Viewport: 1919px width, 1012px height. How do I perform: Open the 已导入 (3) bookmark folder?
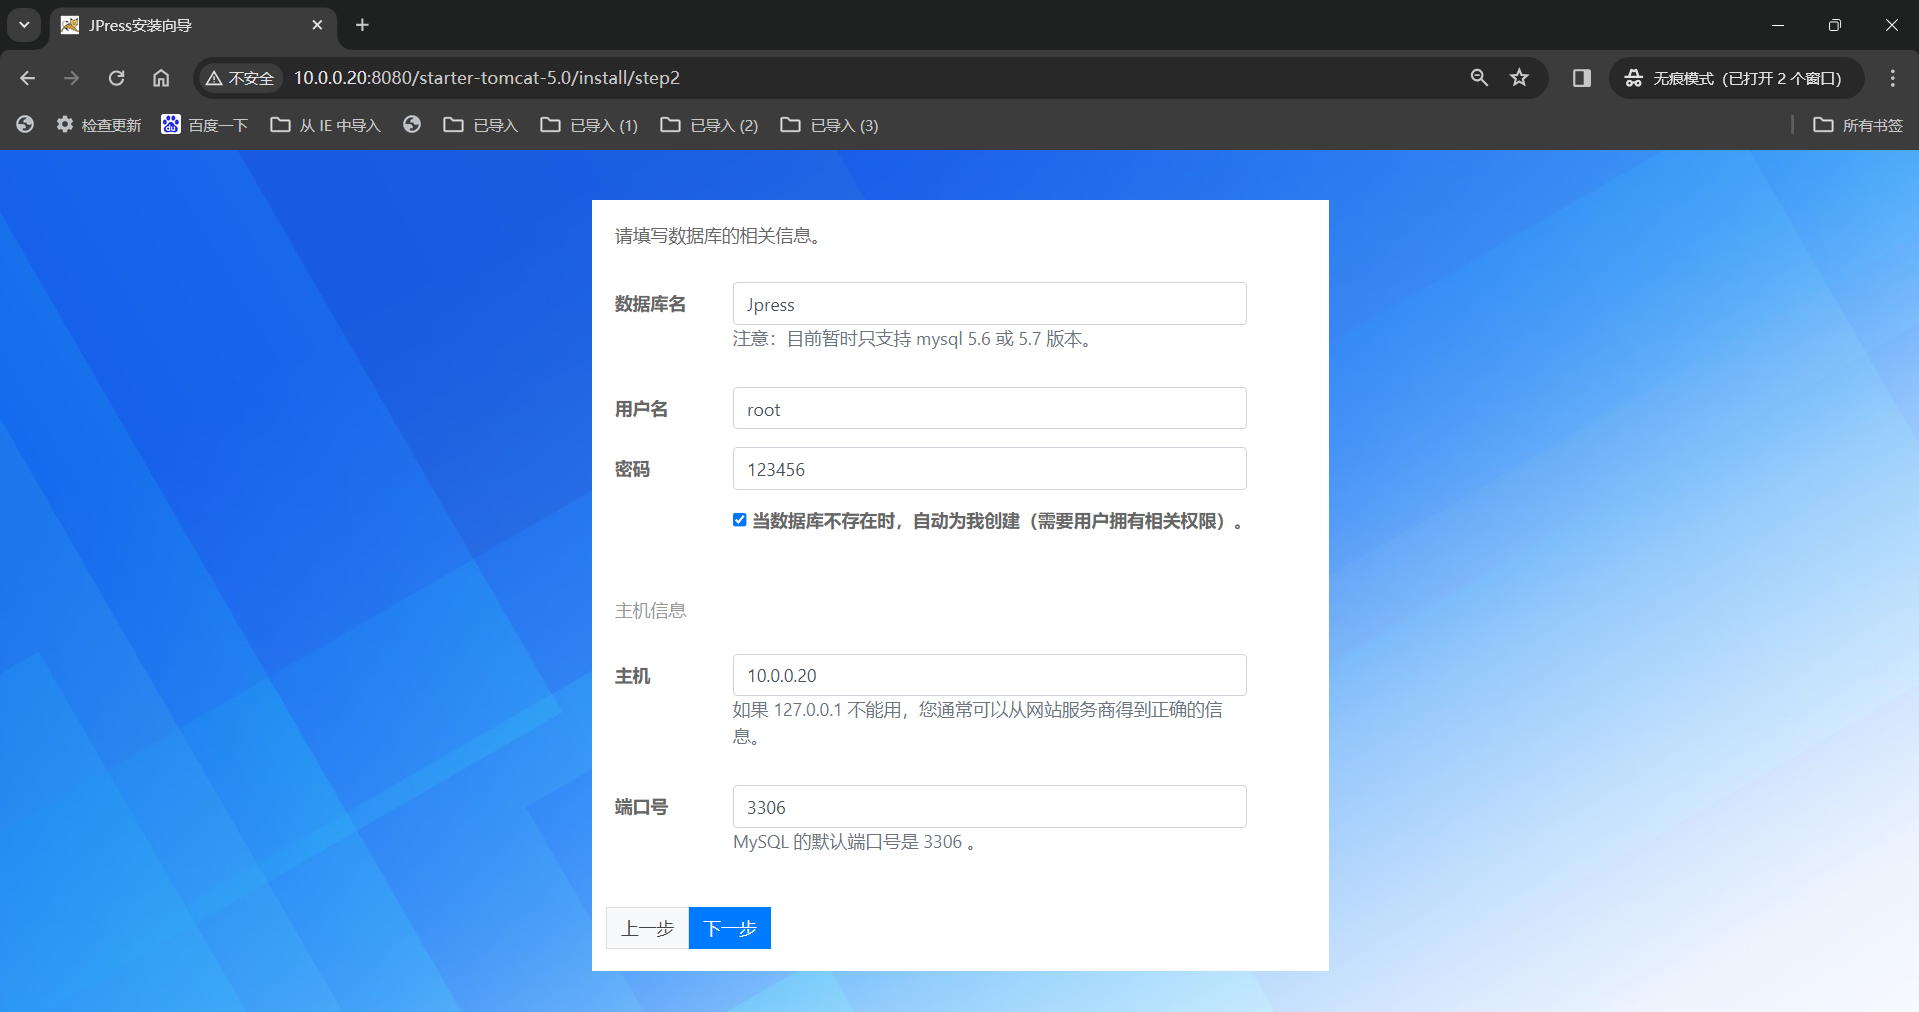(829, 125)
